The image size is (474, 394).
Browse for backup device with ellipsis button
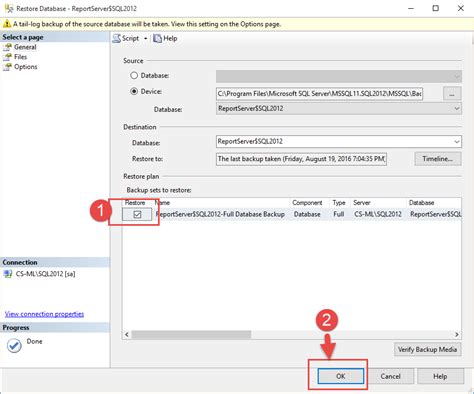[x=452, y=94]
